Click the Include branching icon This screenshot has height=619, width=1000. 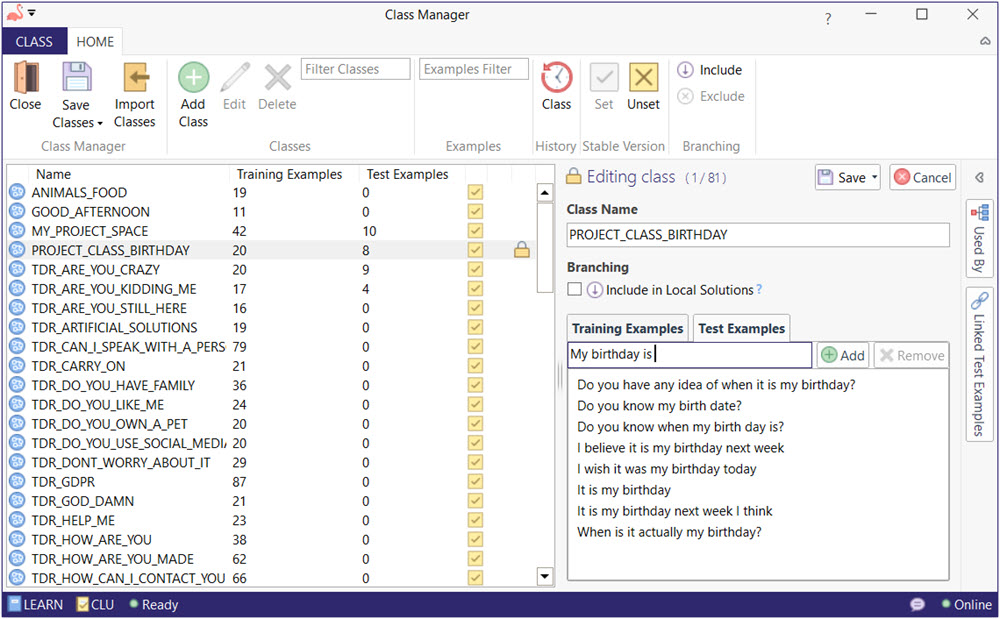pyautogui.click(x=689, y=70)
